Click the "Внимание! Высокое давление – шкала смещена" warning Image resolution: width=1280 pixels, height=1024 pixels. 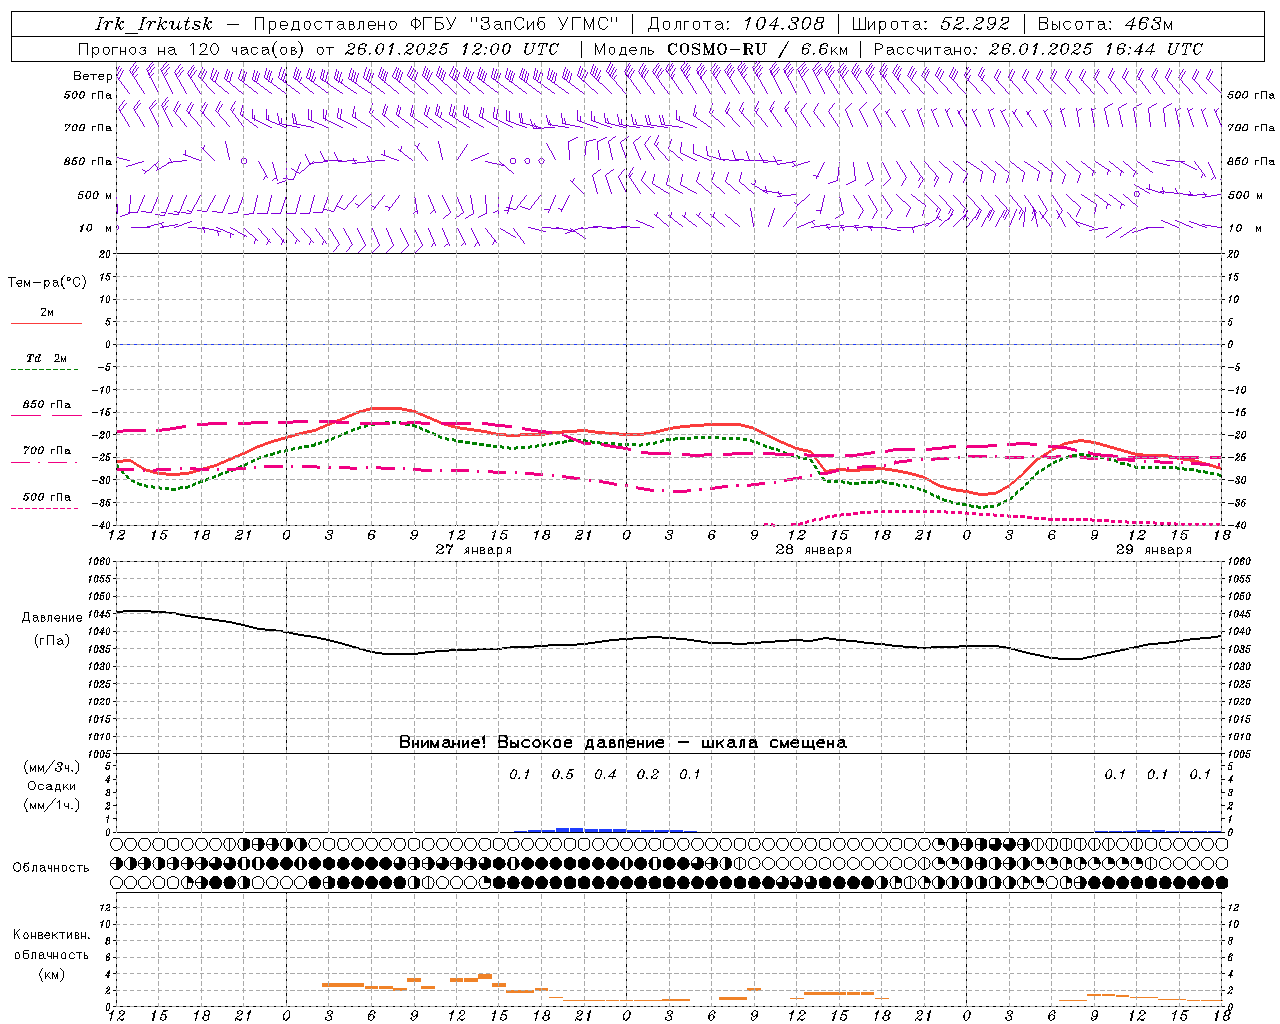point(622,742)
